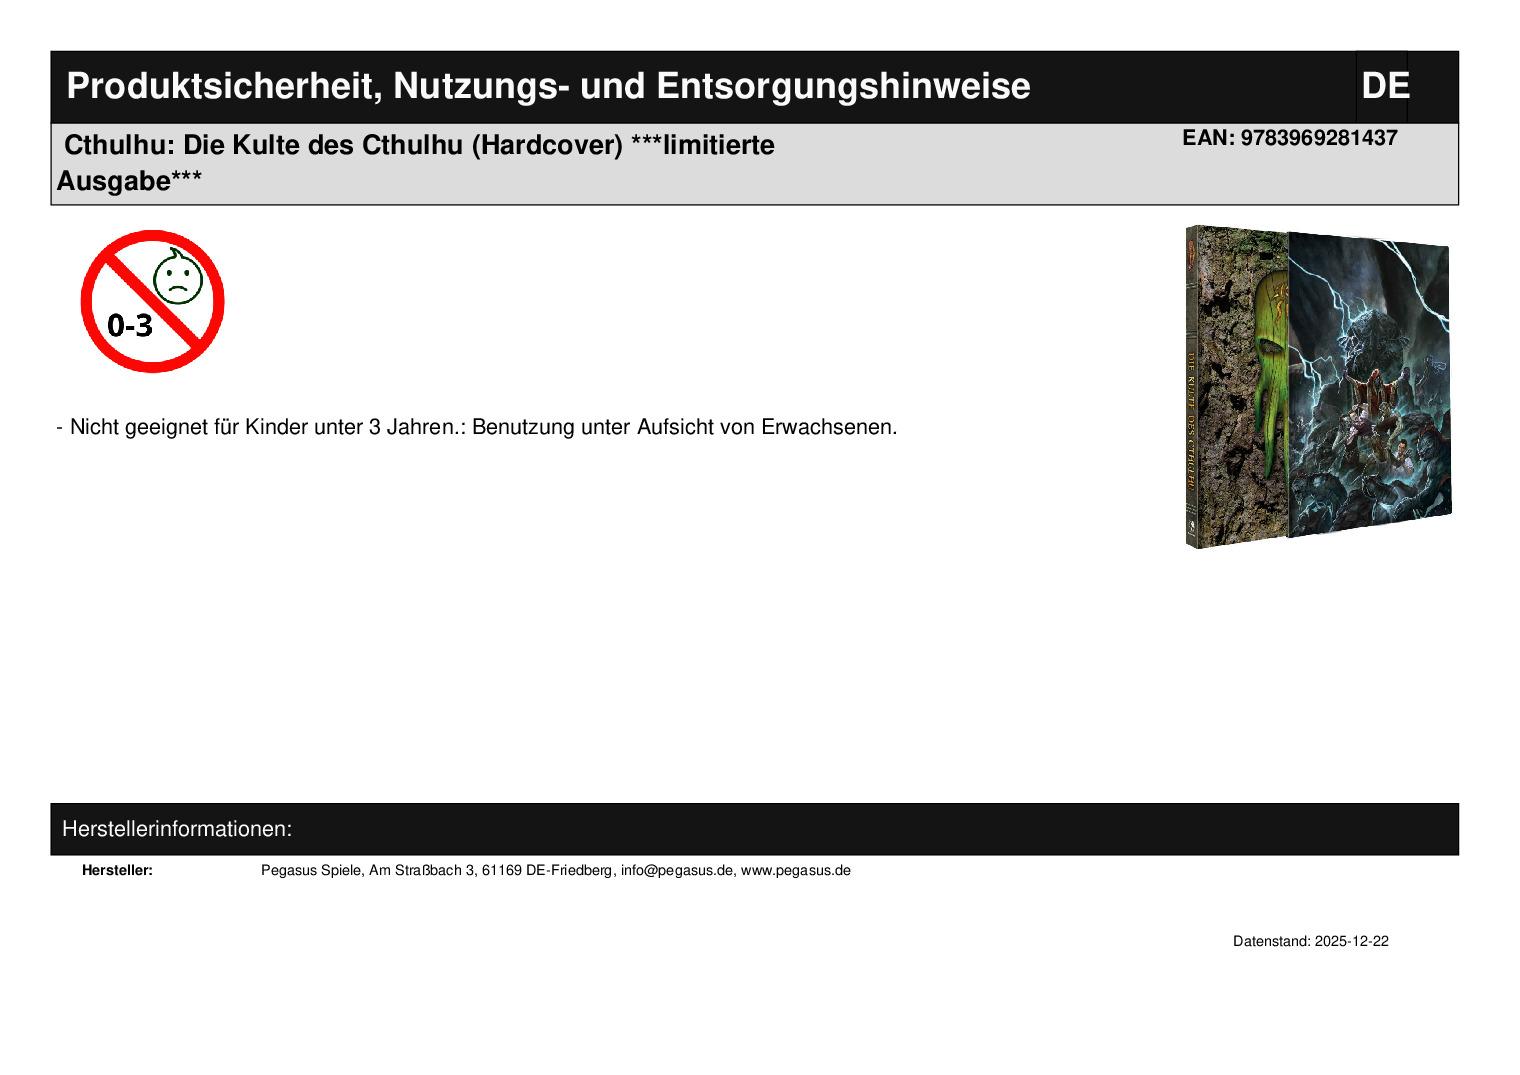Viewport: 1520px width, 1075px height.
Task: Click the "Herstellerinformationen:" section header
Action: [x=177, y=829]
